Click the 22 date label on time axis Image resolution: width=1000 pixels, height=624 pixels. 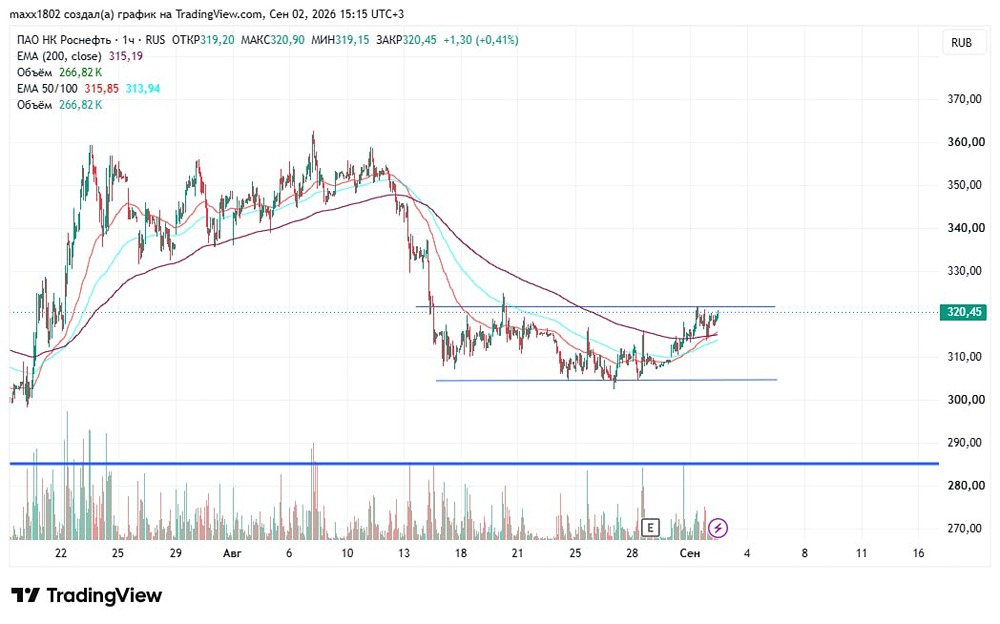point(61,553)
